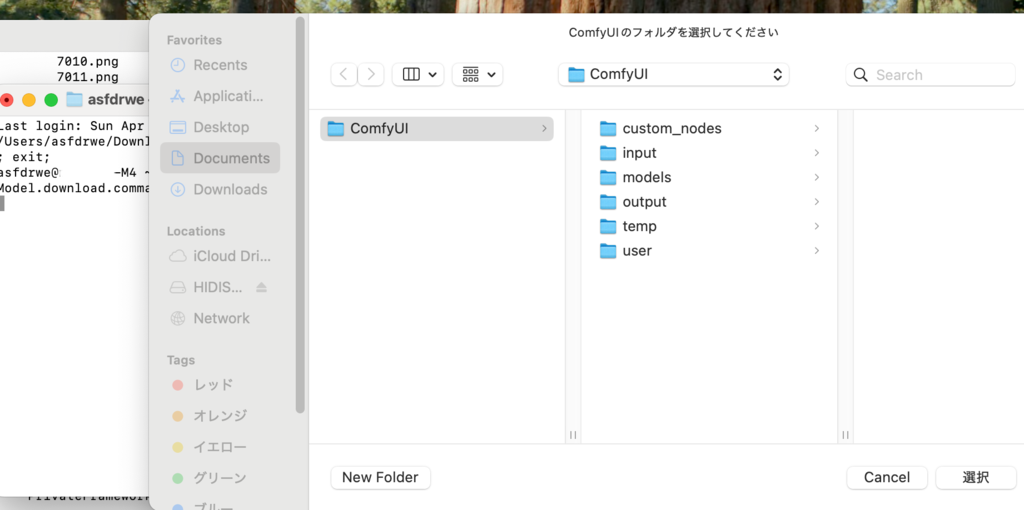Screen dimensions: 1024x510
Task: Click the New Folder button
Action: pyautogui.click(x=380, y=477)
